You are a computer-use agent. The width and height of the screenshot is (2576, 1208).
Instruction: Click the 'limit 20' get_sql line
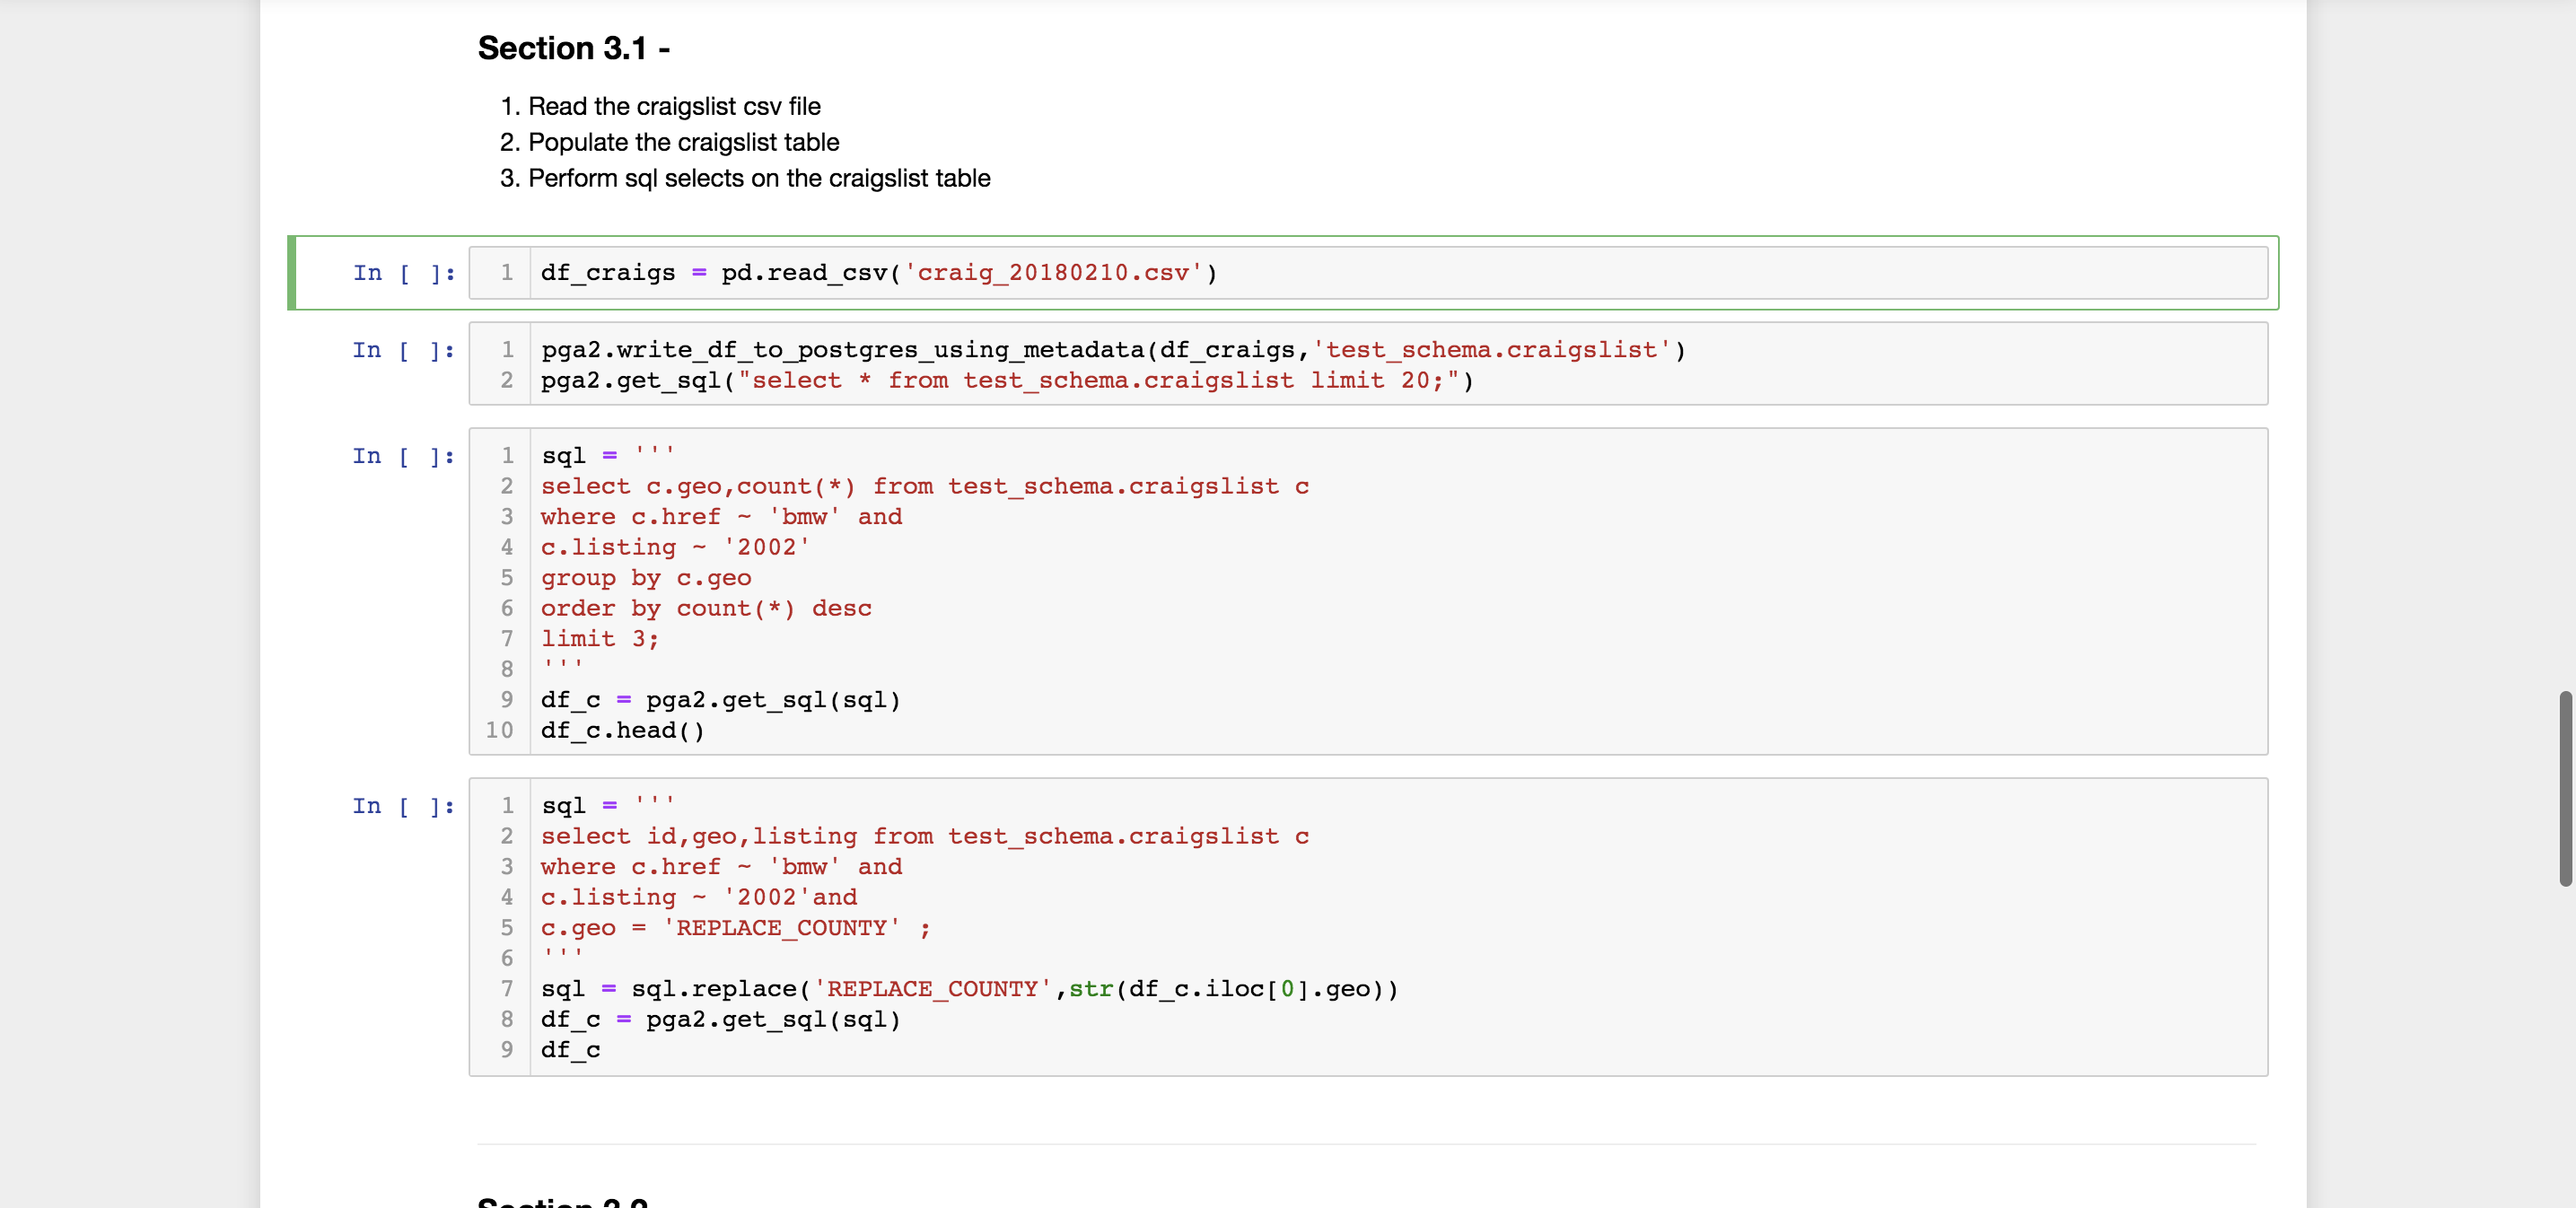1006,381
